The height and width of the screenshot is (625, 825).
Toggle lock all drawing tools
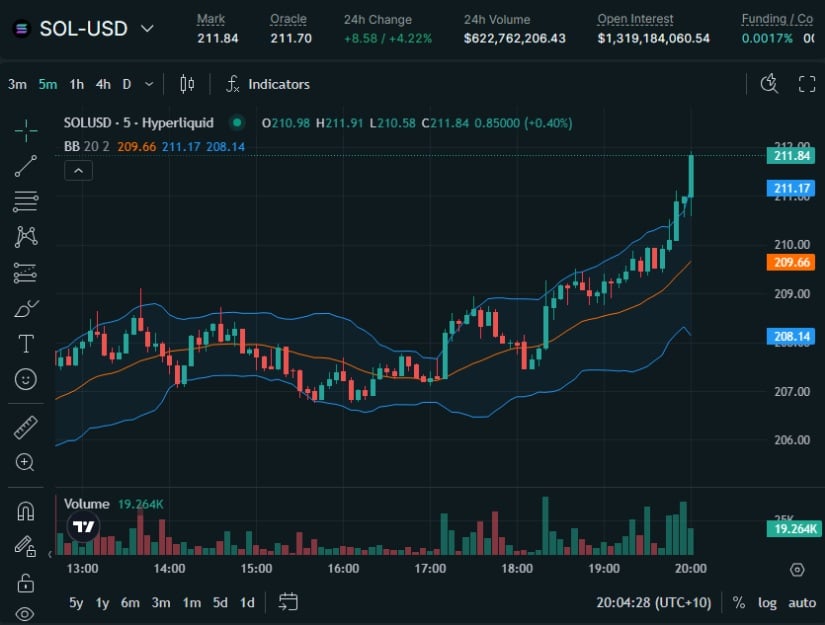point(25,582)
